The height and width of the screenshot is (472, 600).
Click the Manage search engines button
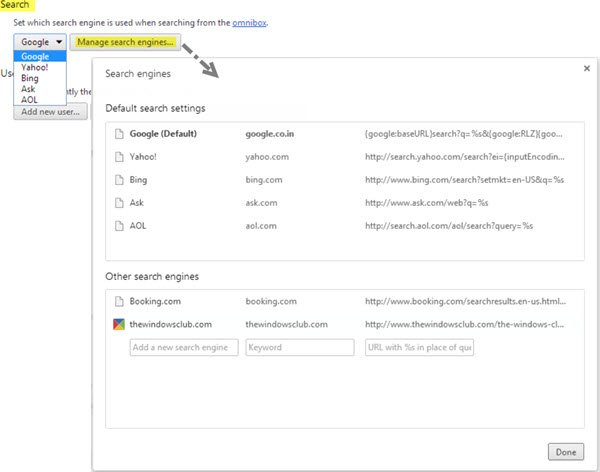point(126,42)
